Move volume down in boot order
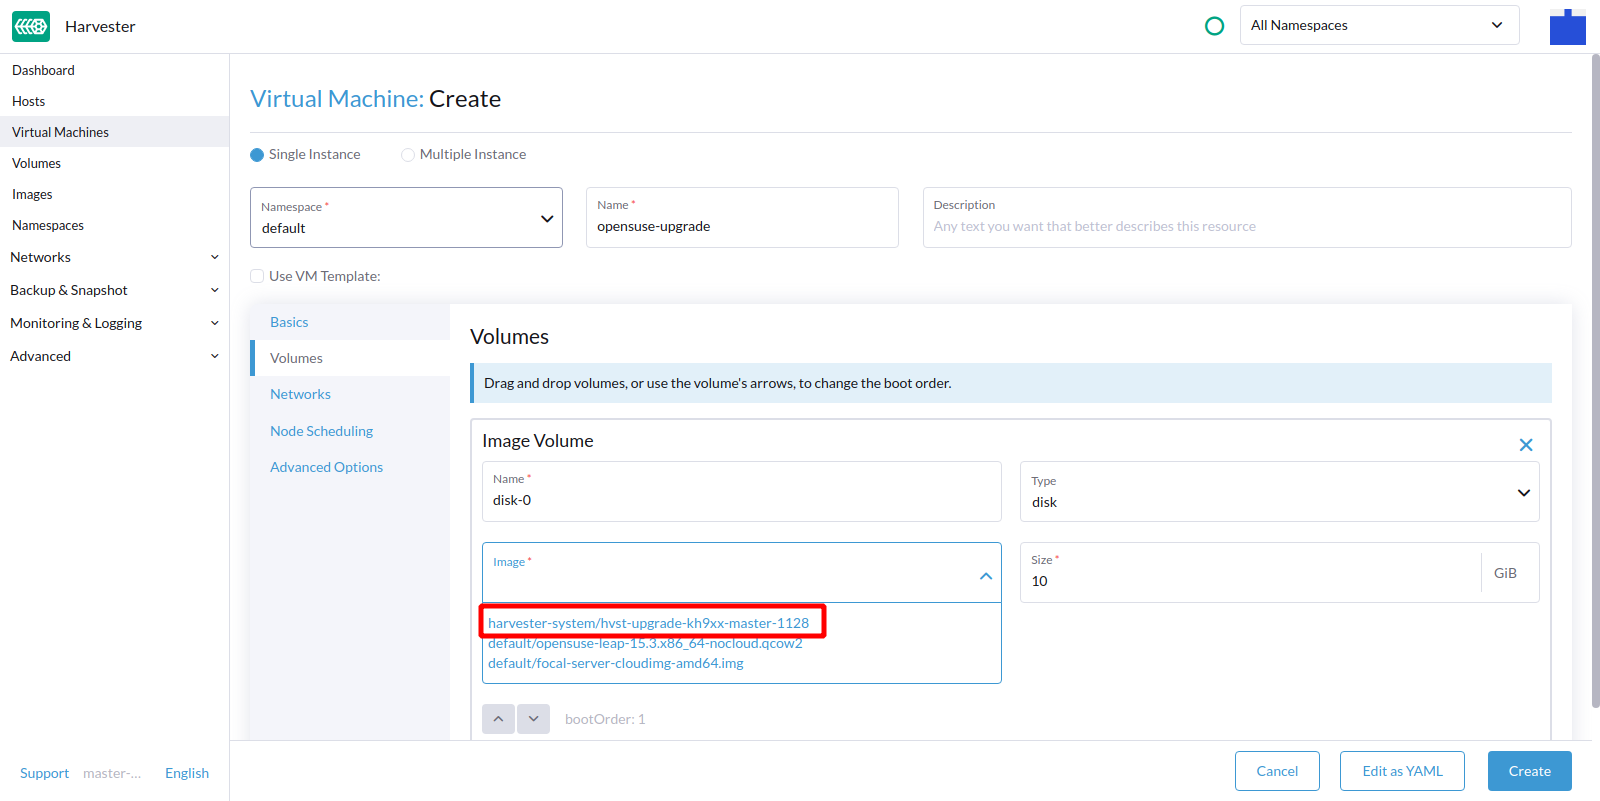Screen dimensions: 1600x801 click(534, 719)
